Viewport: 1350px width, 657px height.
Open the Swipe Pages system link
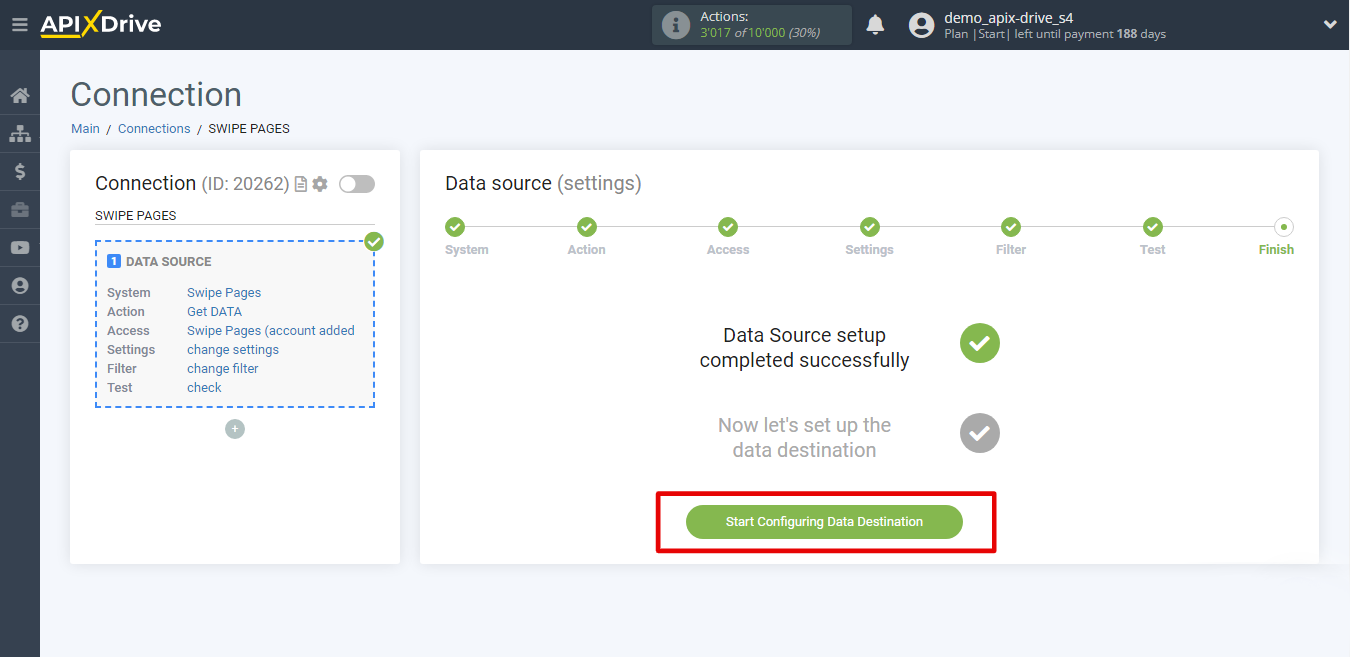pyautogui.click(x=224, y=293)
